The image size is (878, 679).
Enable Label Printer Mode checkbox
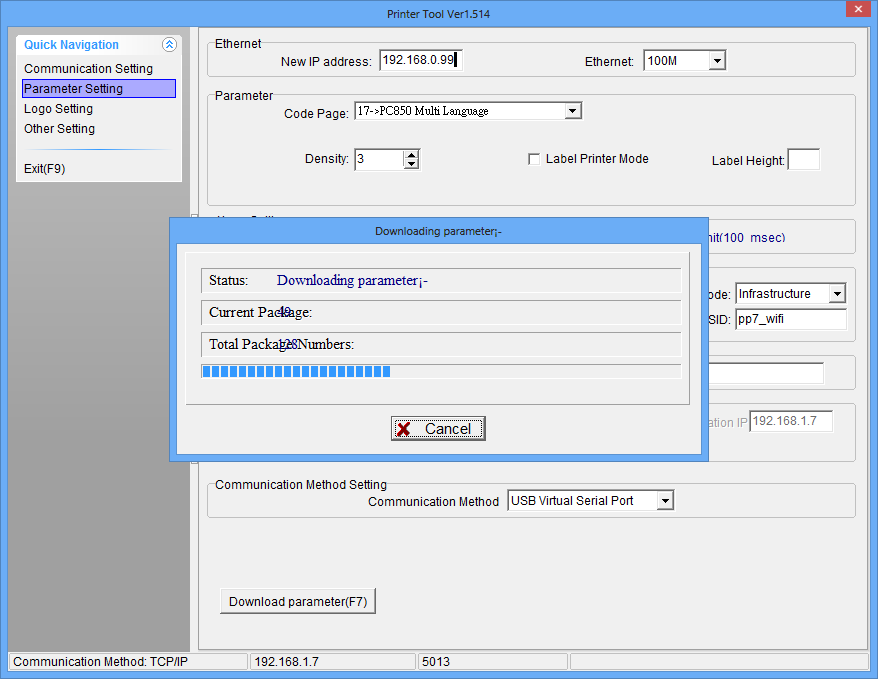(x=534, y=159)
